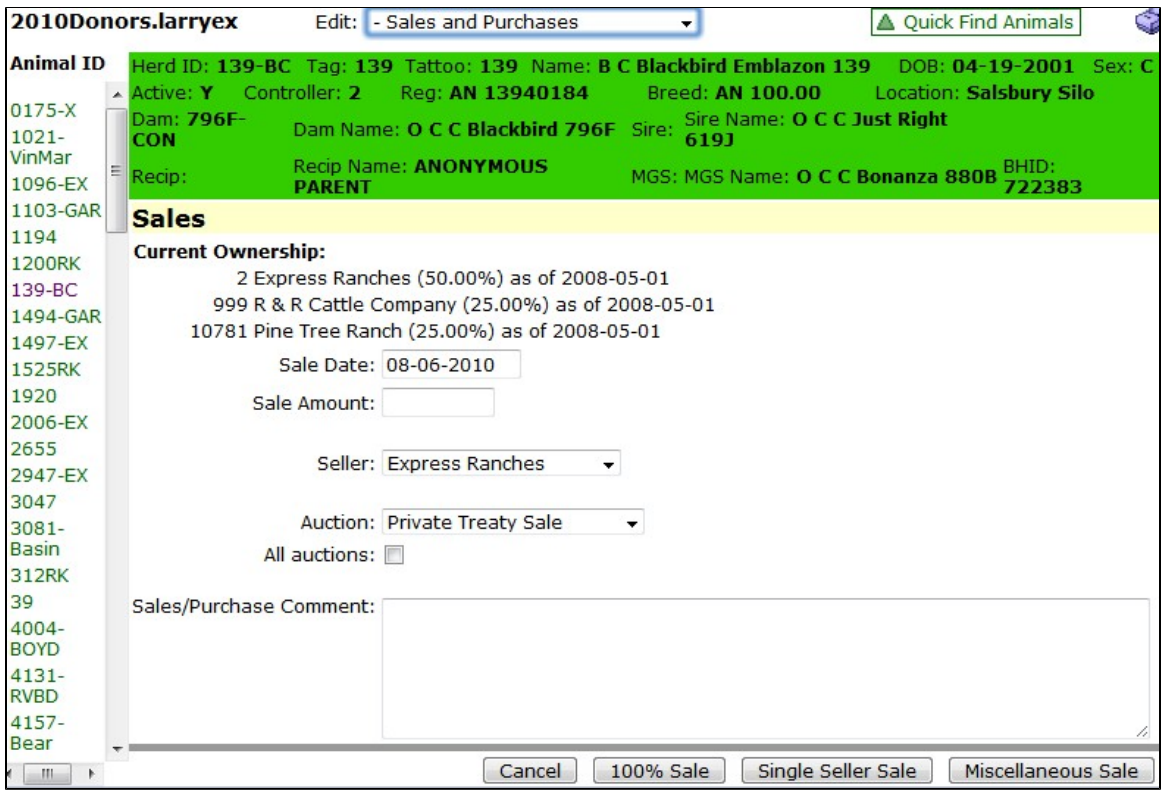Click the animal list scroll up arrow

[117, 95]
